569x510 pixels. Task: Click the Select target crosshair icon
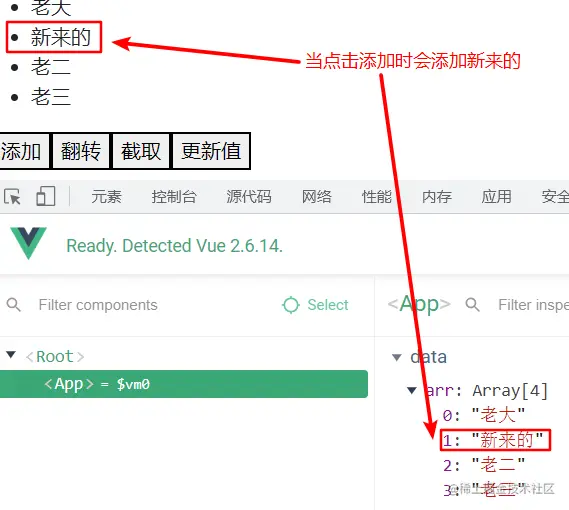291,305
